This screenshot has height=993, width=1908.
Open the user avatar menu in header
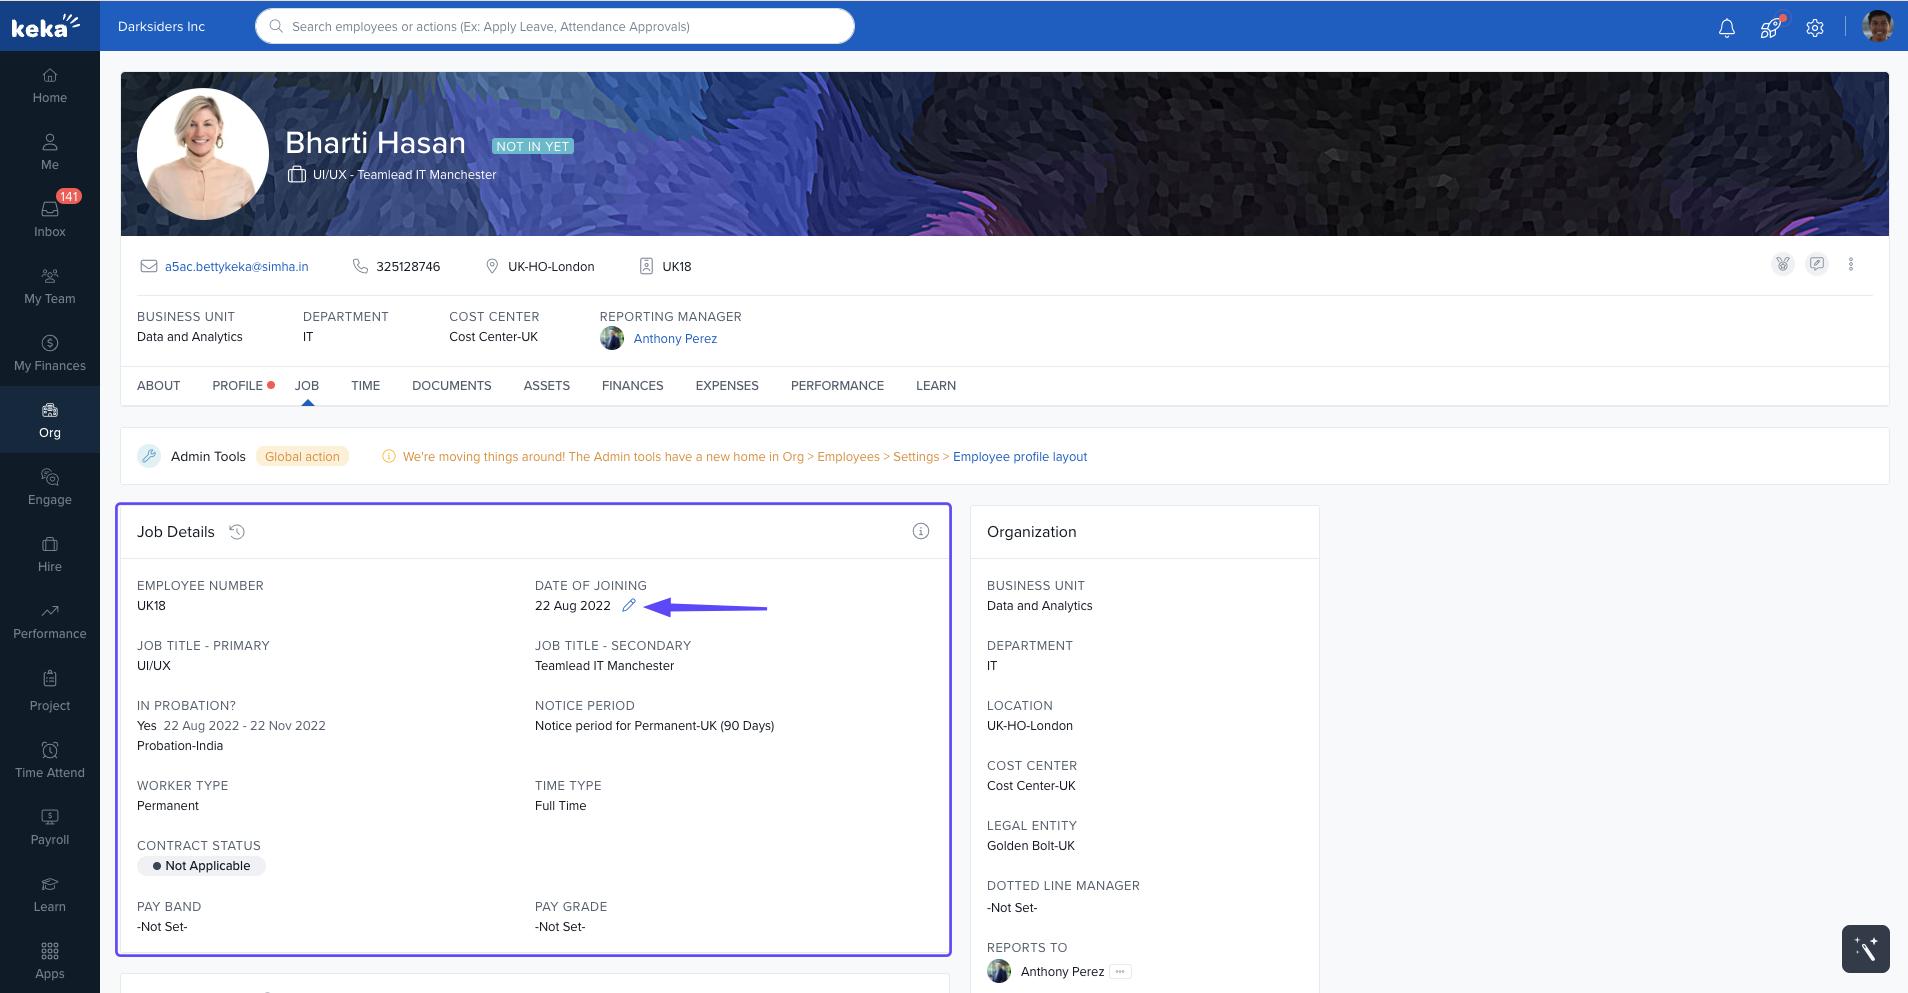click(x=1877, y=27)
